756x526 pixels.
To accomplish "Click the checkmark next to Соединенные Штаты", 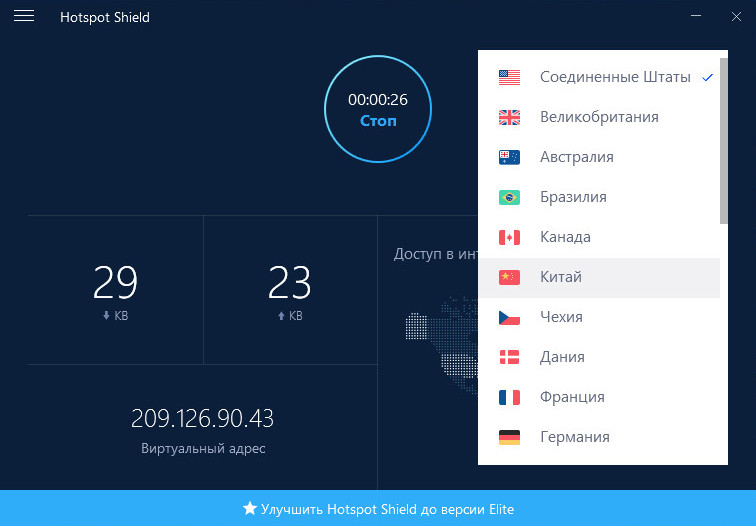I will [x=707, y=77].
